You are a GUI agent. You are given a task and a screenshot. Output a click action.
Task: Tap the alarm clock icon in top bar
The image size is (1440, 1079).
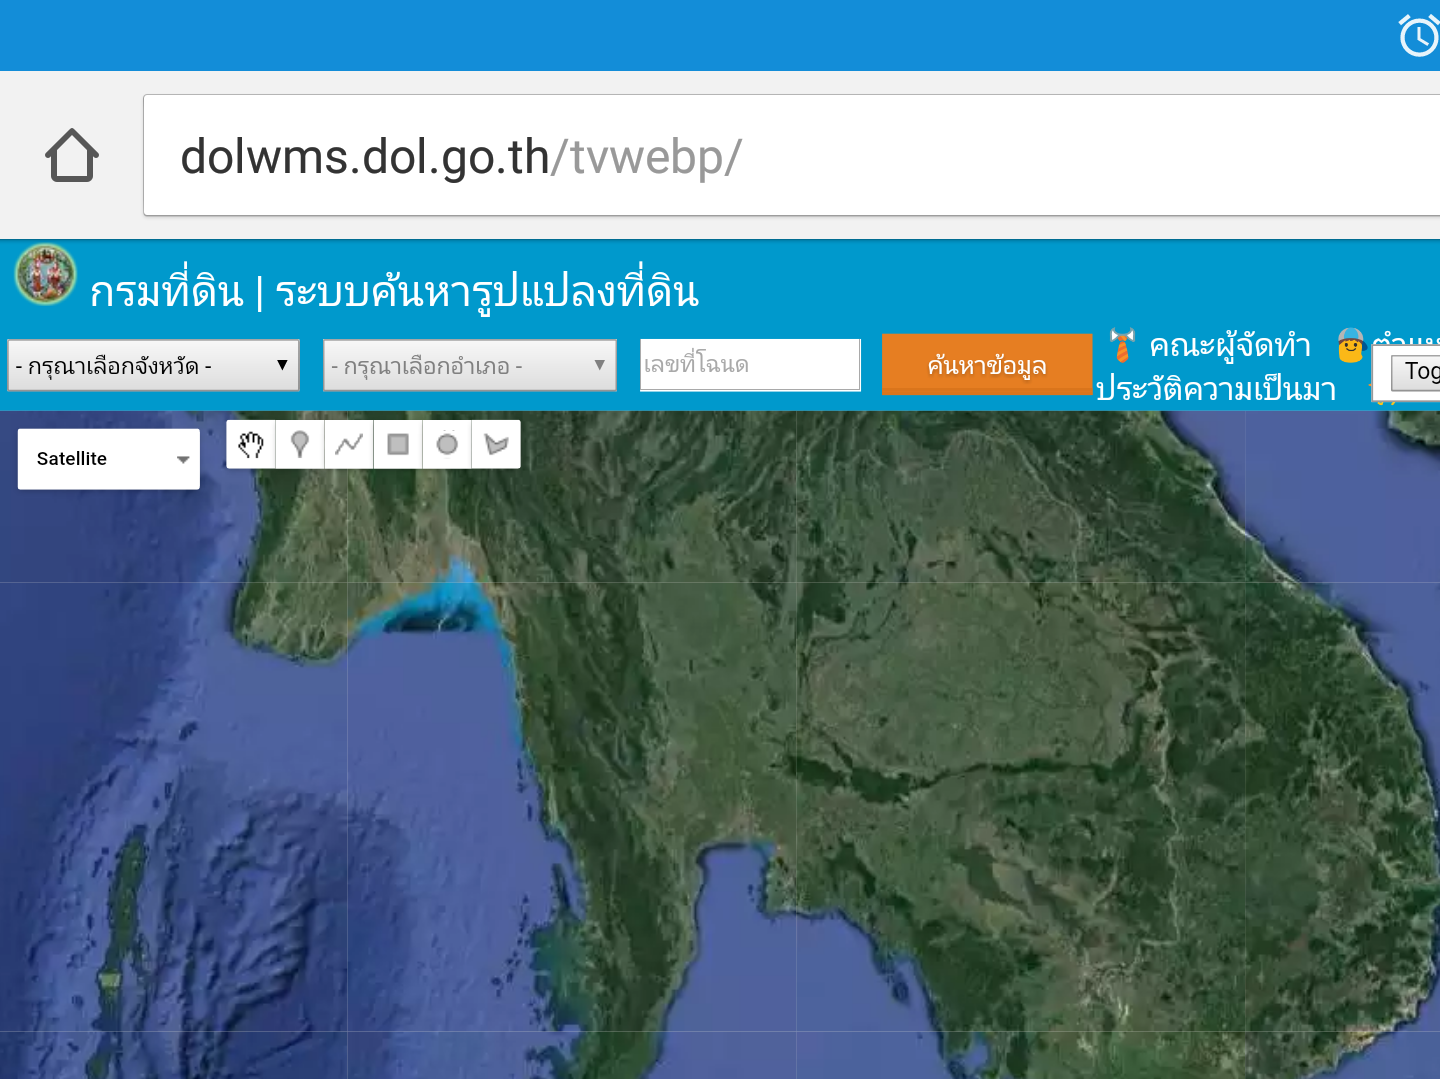(1418, 37)
